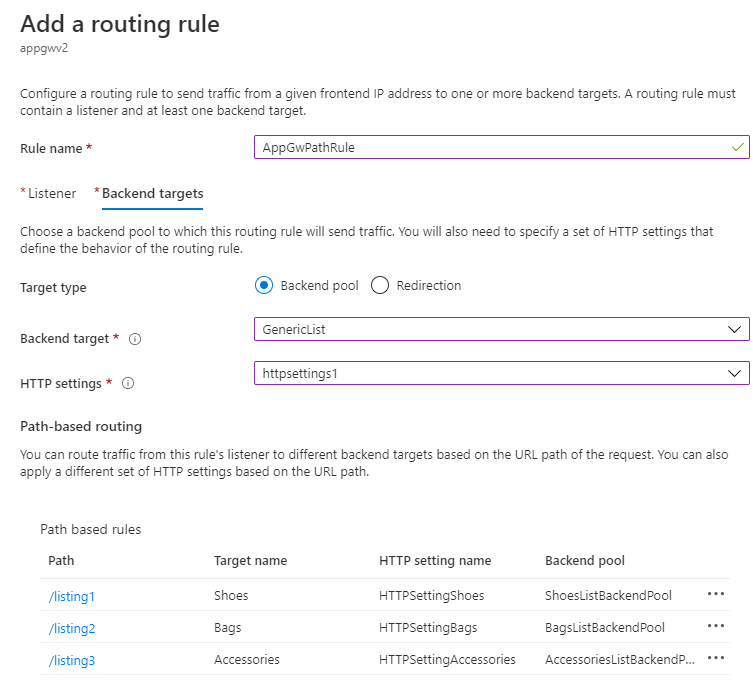Click the Rule name input field

point(490,147)
